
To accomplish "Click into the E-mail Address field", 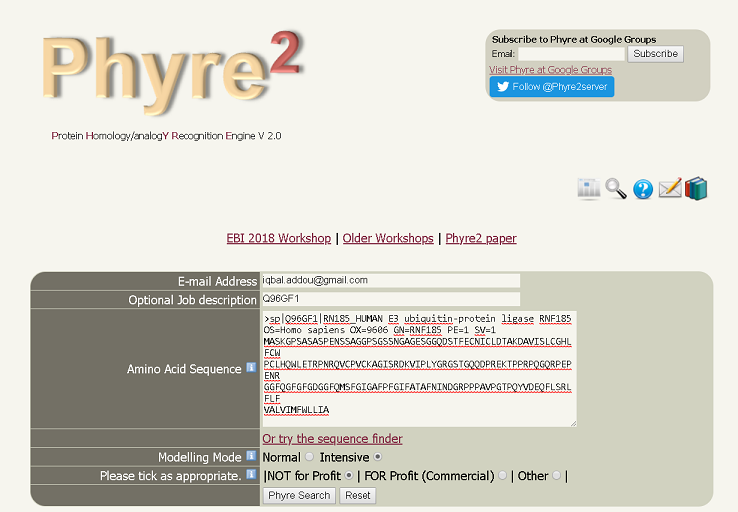I will pos(391,280).
